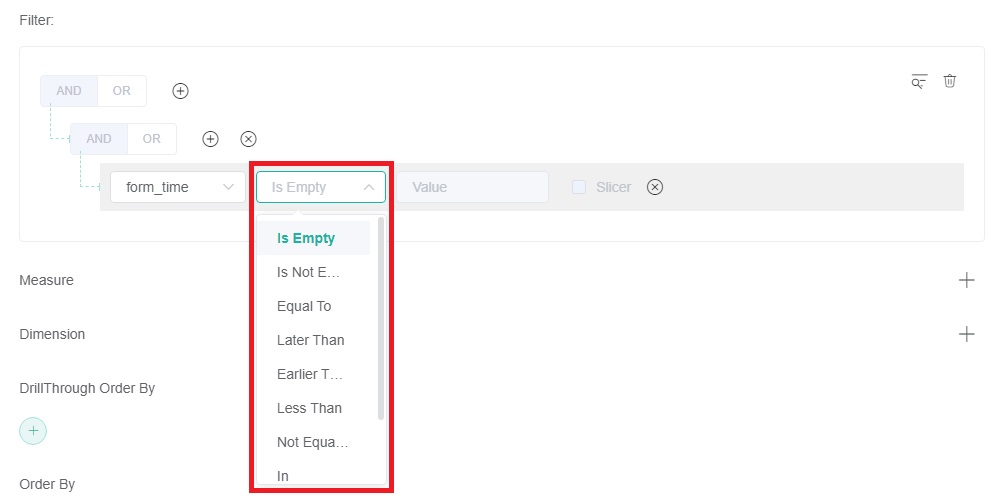The height and width of the screenshot is (500, 1004).
Task: Choose Later Than from operator list
Action: 310,340
